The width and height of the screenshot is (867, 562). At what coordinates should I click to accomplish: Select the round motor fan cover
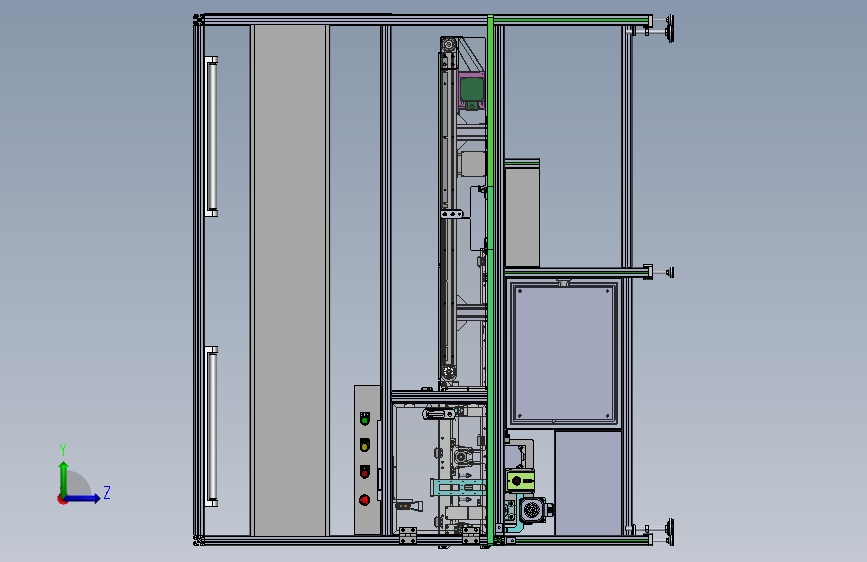click(x=531, y=509)
